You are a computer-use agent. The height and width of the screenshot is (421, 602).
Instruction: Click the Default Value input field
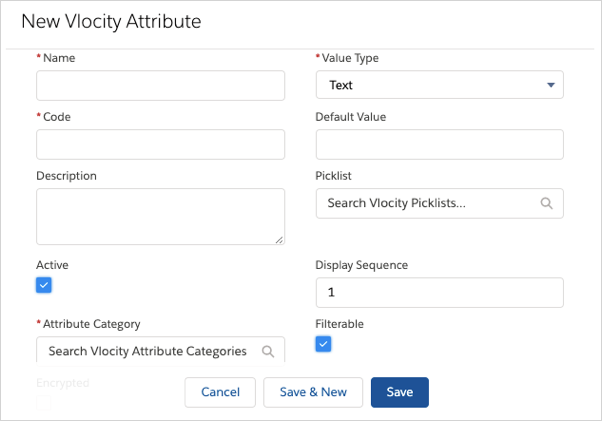440,144
